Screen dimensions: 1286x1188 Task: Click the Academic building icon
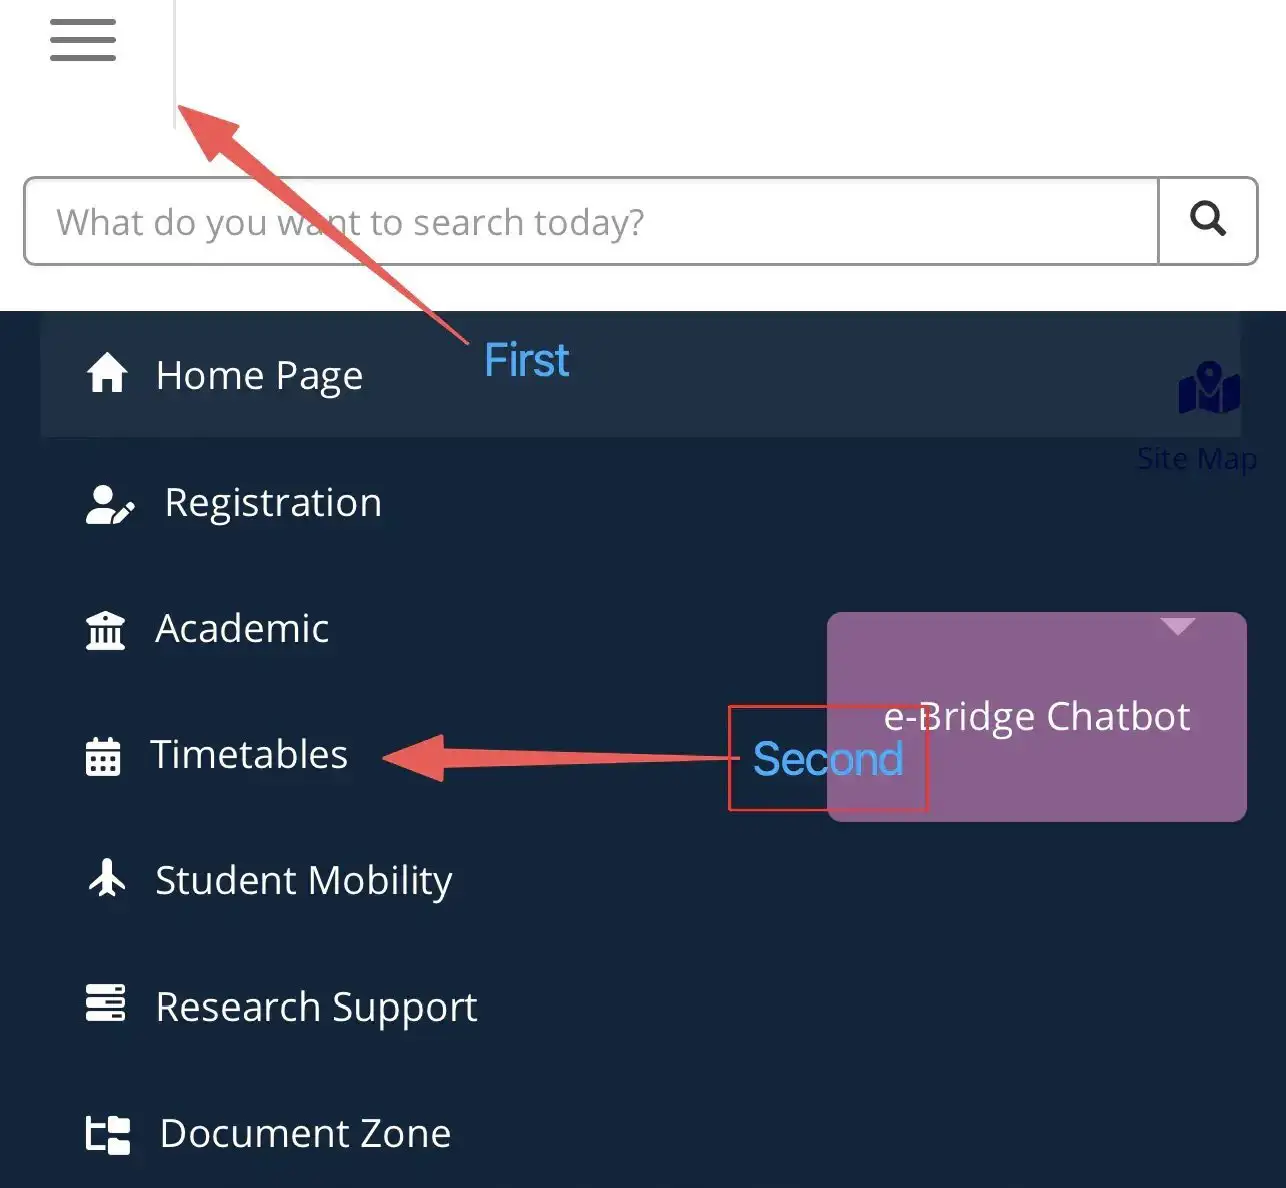(x=106, y=630)
